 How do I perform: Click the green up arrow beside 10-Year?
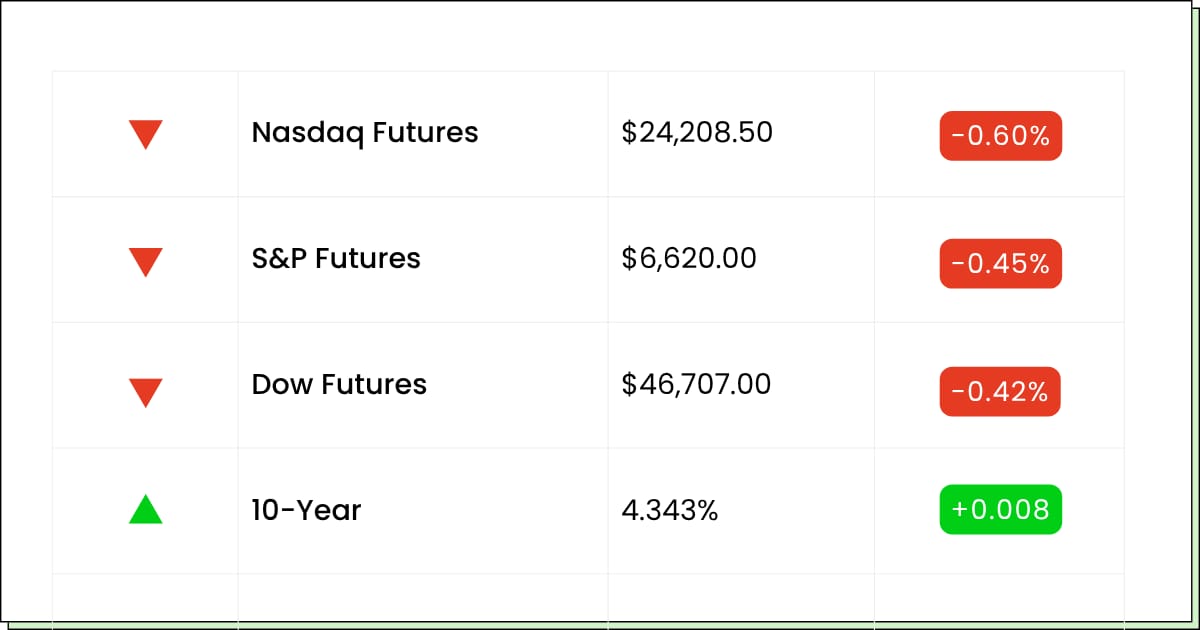pos(146,511)
